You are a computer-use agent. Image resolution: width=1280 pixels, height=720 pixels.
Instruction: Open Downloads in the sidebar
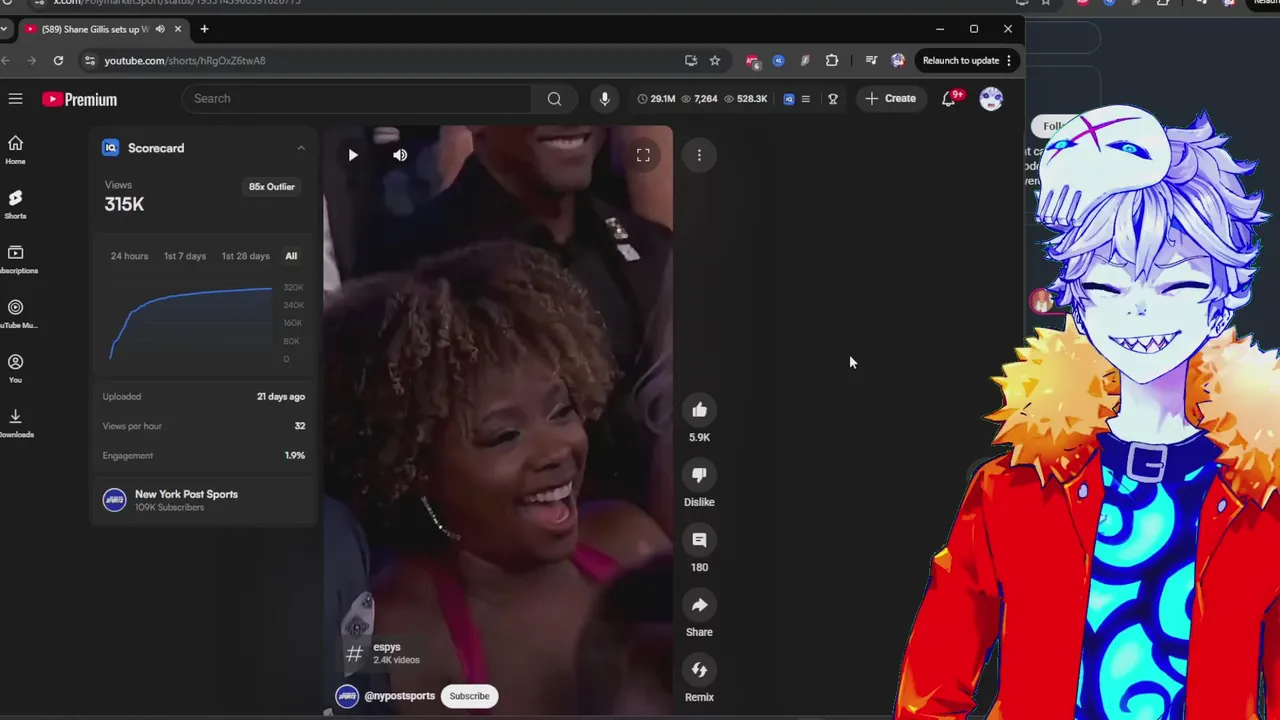[15, 423]
